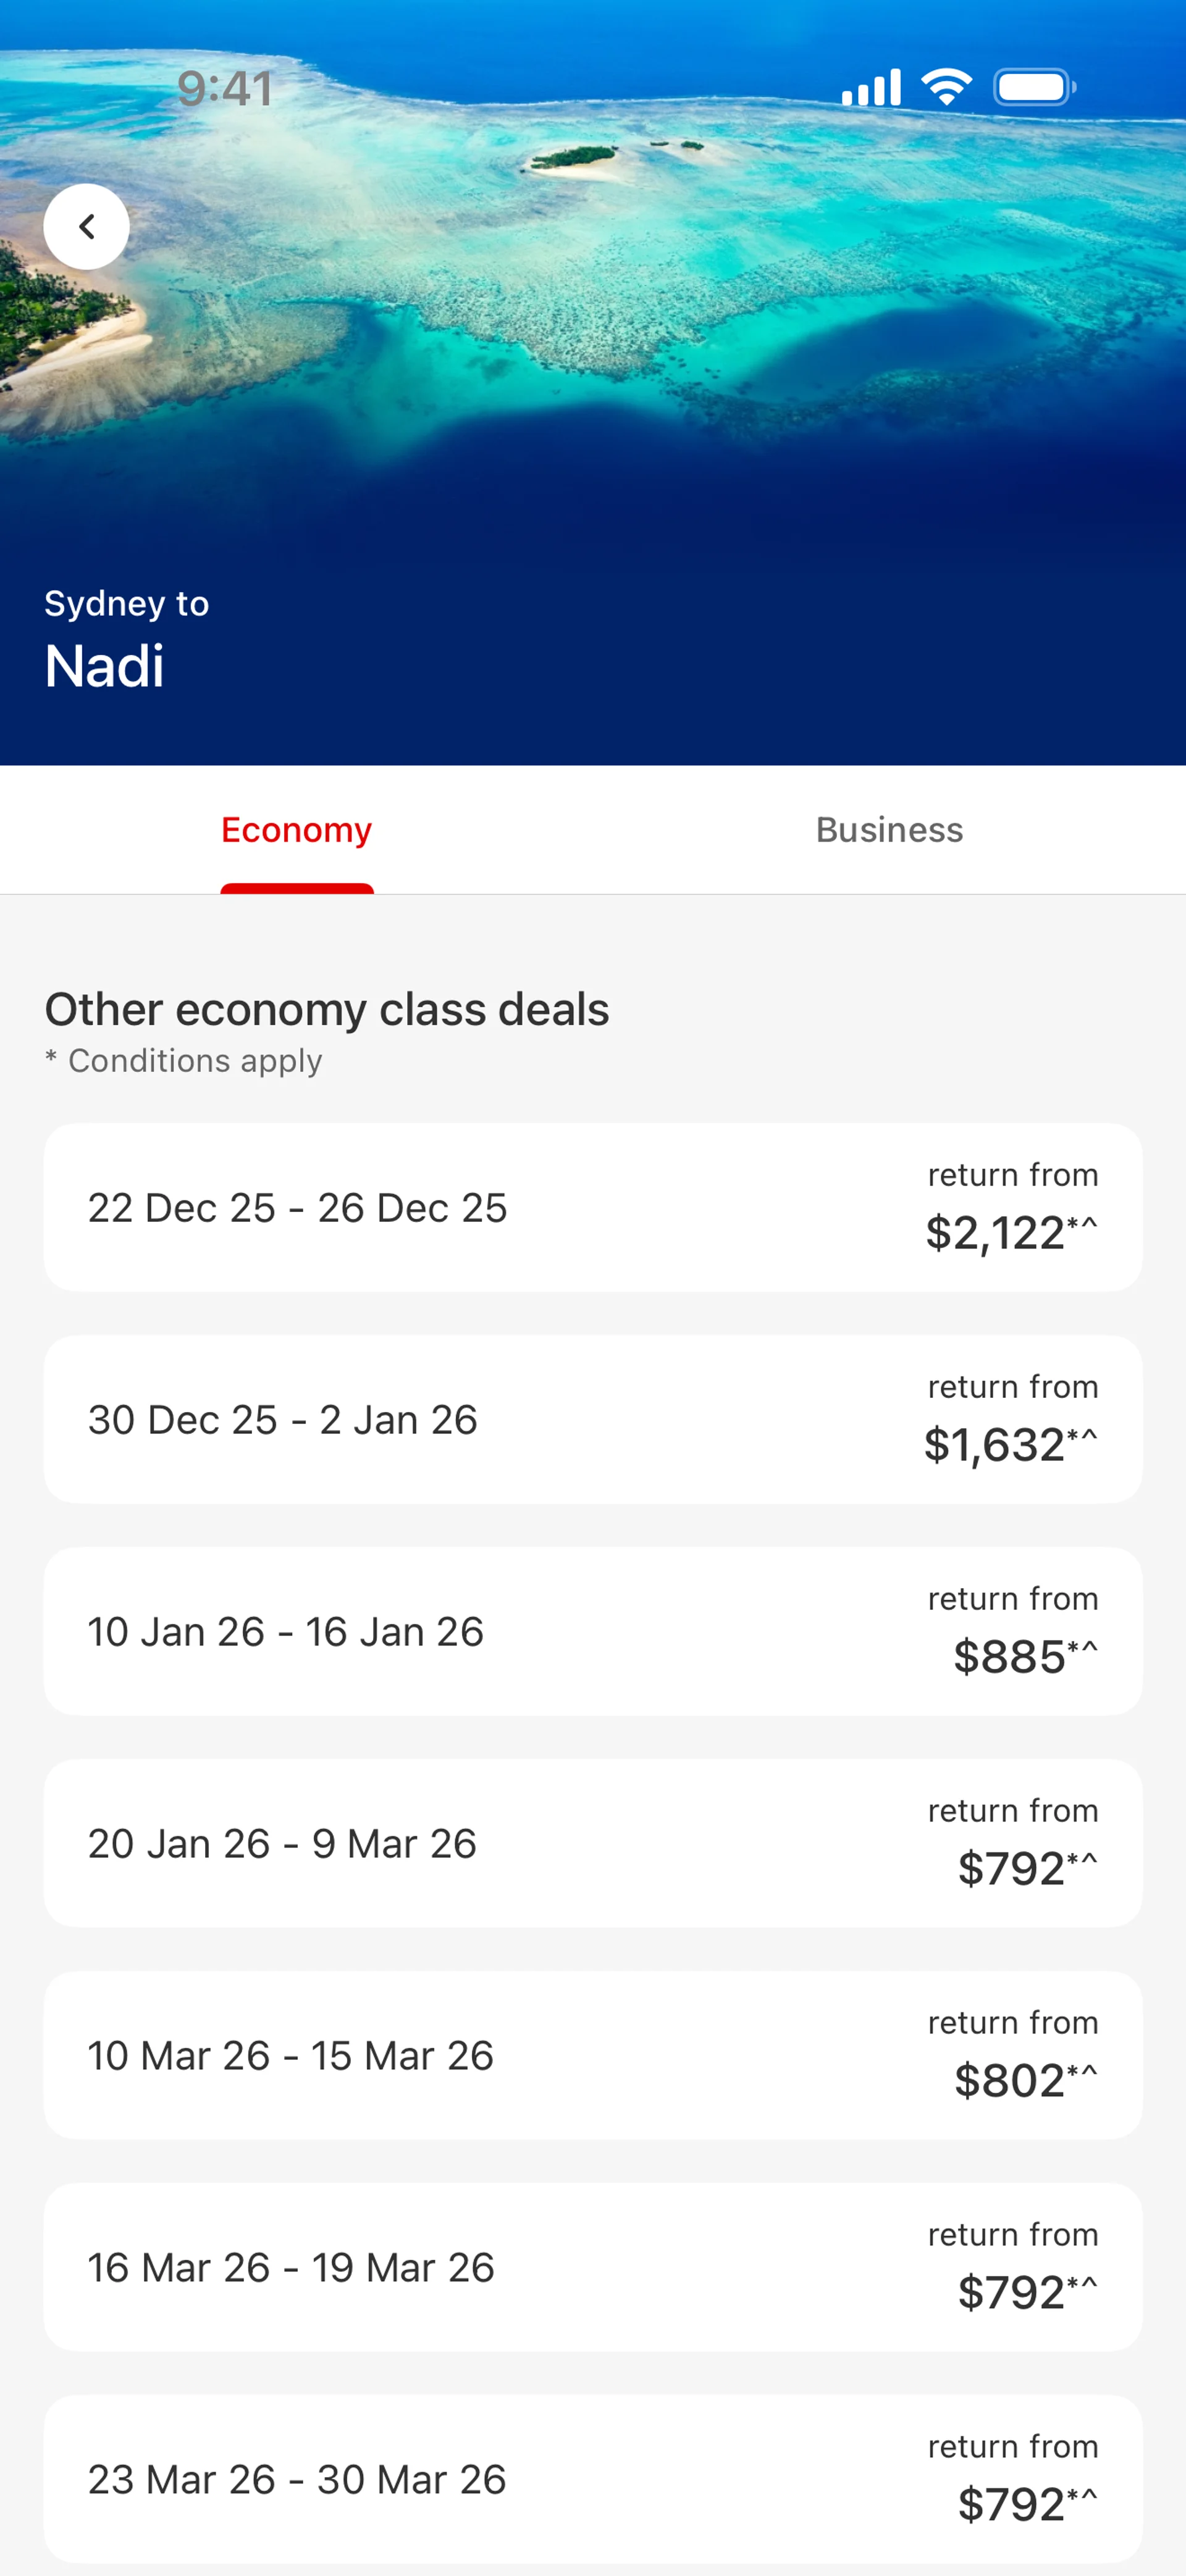This screenshot has width=1186, height=2576.
Task: Select the 30 Dec 25 - 2 Jan 26 deal
Action: [592, 1419]
